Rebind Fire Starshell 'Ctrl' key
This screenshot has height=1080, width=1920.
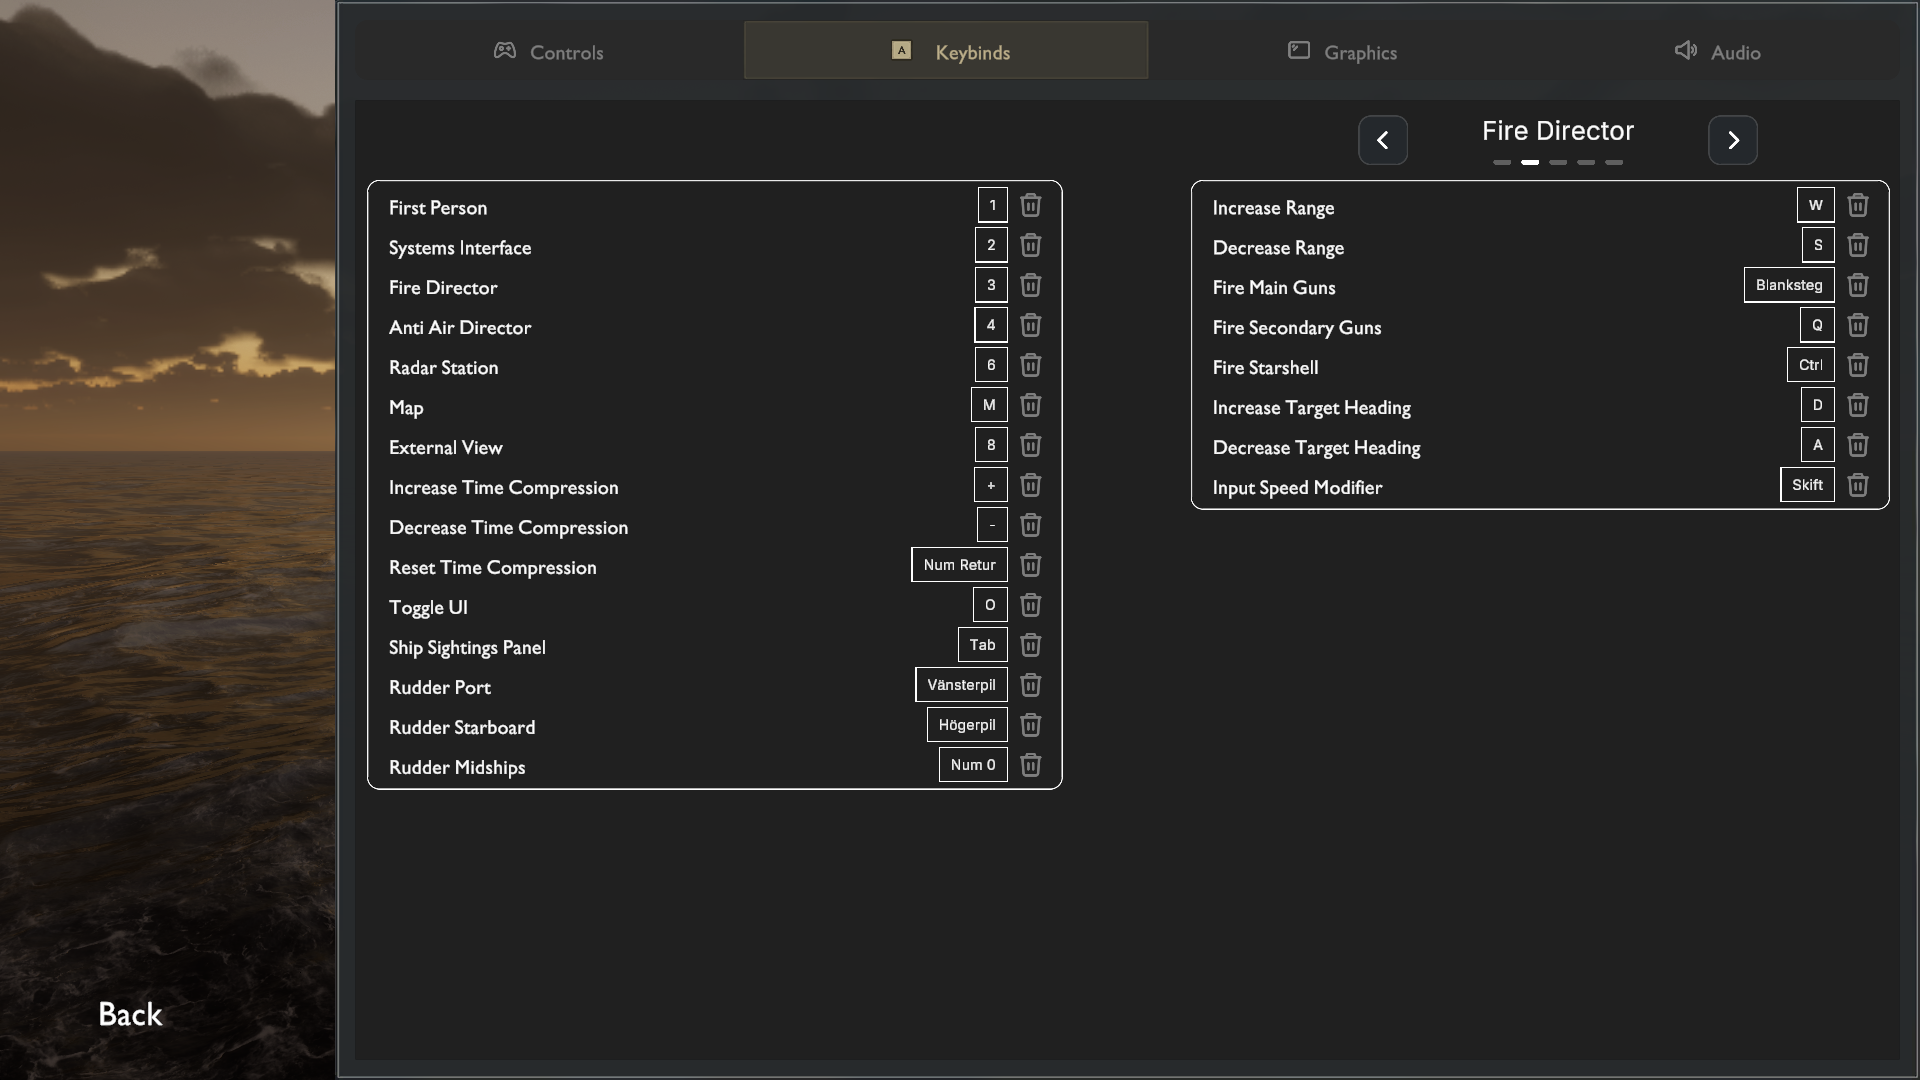click(x=1810, y=365)
